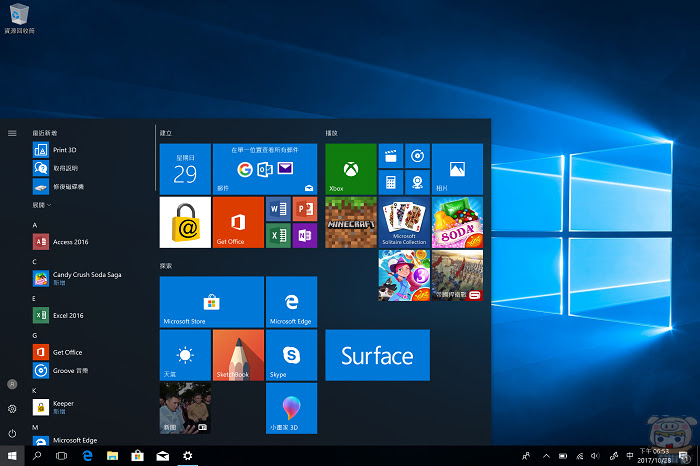The height and width of the screenshot is (466, 700).
Task: Open taskbar search magnifier
Action: coord(37,456)
